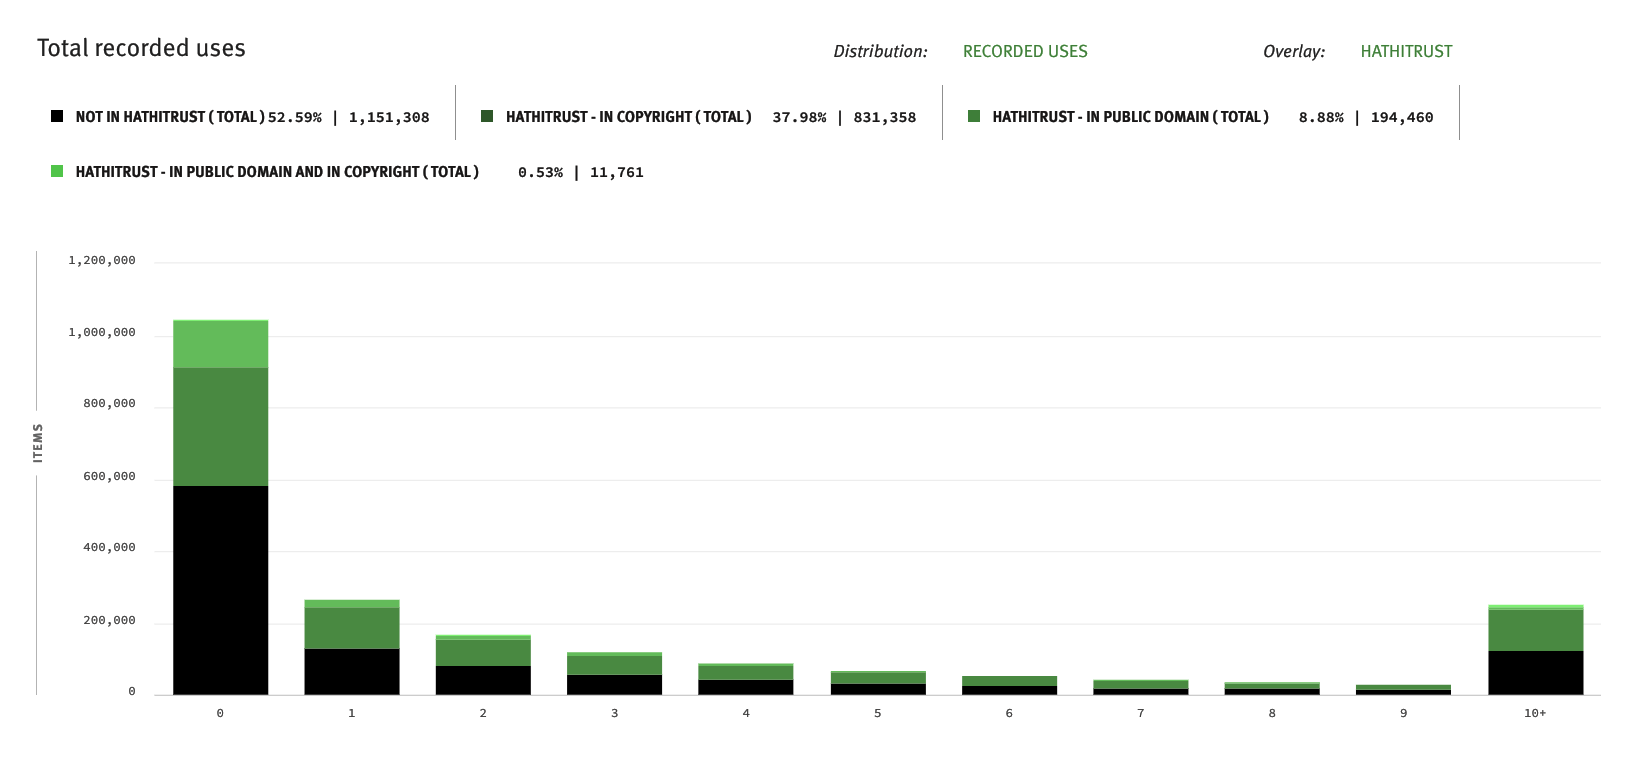Screen dimensions: 1628x762
Task: Select the black segment of the 0 uses bar
Action: 220,590
